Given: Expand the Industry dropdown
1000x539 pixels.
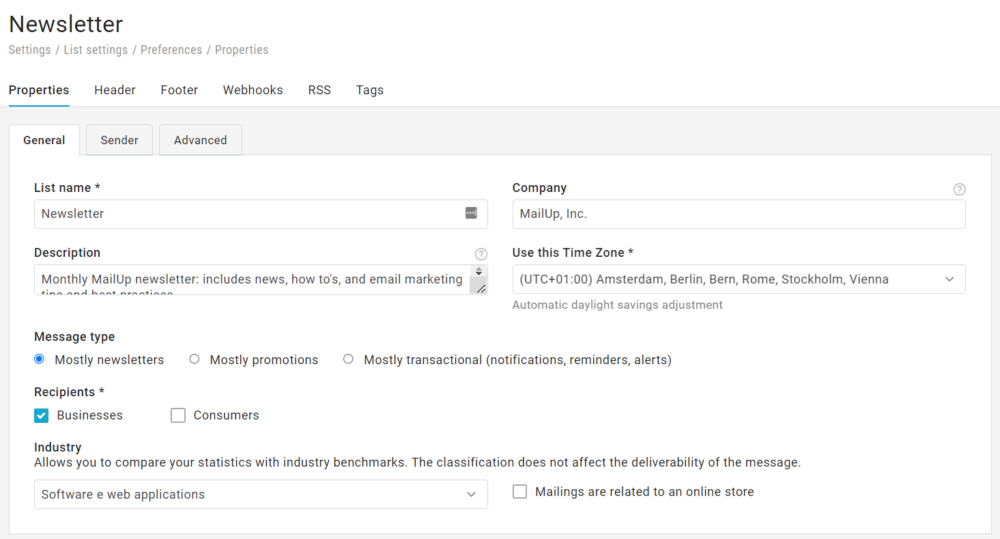Looking at the screenshot, I should pos(260,494).
